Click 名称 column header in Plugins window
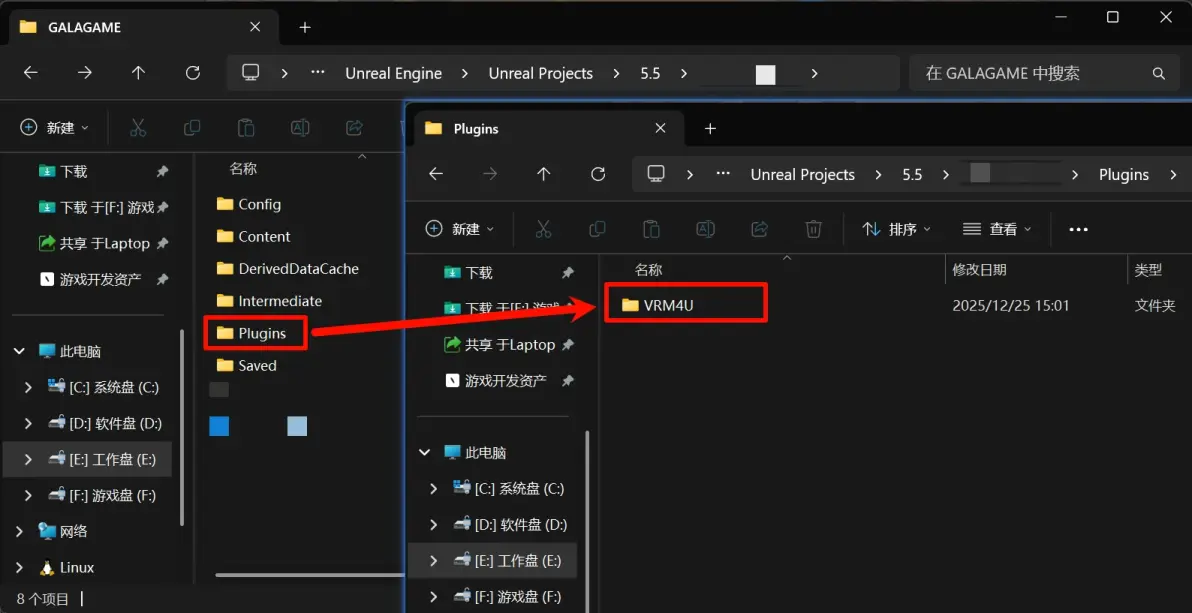 click(x=648, y=269)
